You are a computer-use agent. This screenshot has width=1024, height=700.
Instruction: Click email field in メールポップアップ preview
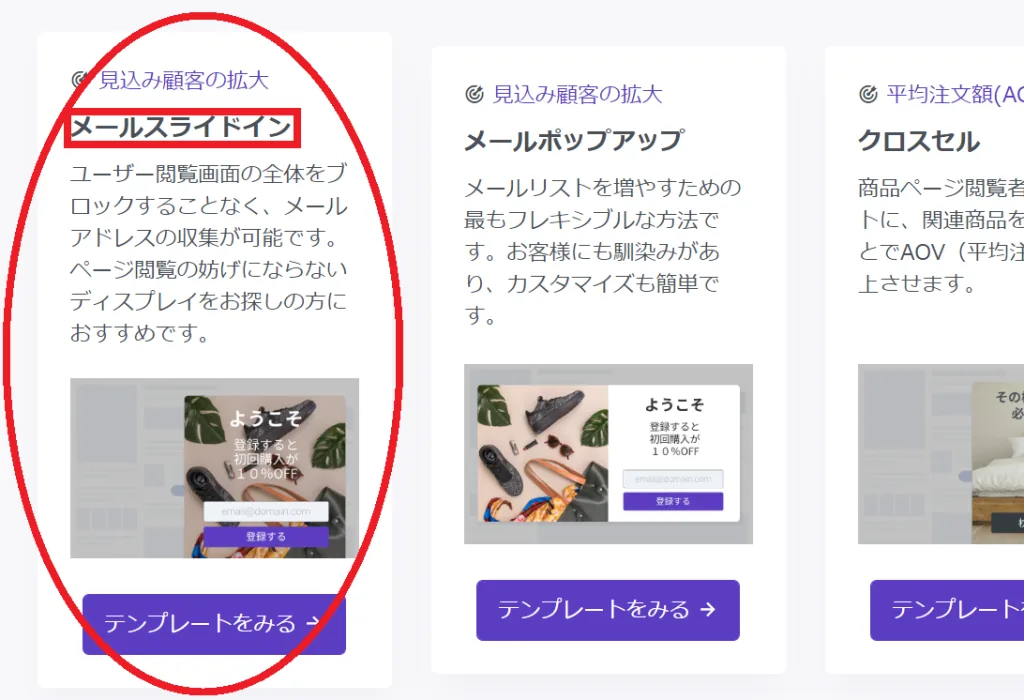pyautogui.click(x=673, y=479)
